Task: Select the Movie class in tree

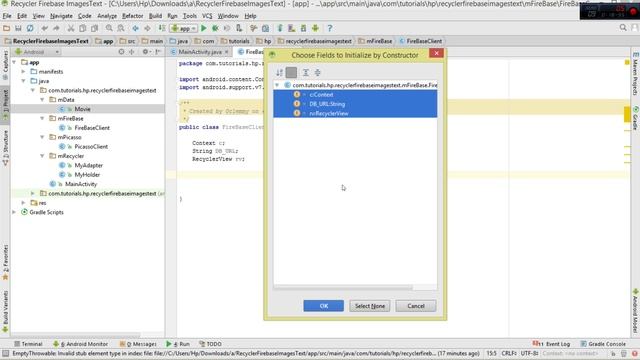Action: 82,109
